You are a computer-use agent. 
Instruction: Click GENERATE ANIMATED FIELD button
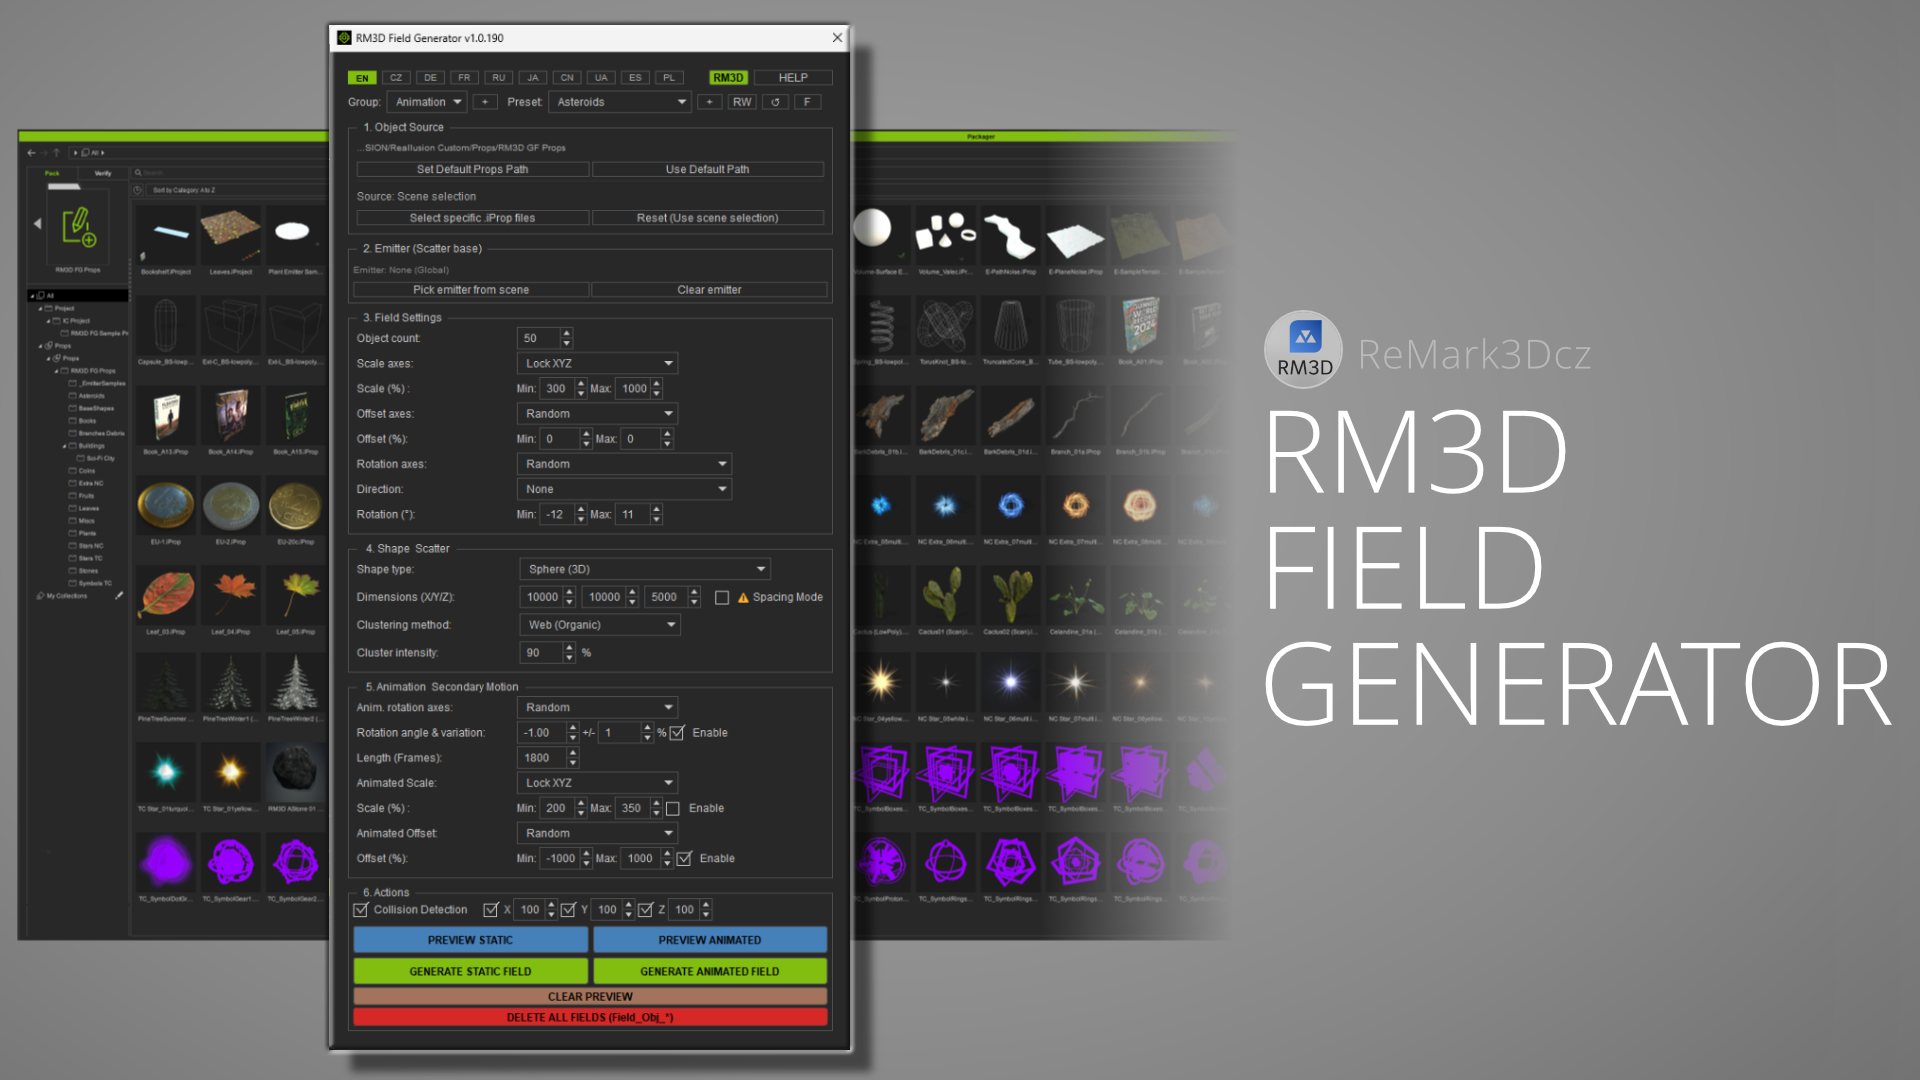(710, 972)
